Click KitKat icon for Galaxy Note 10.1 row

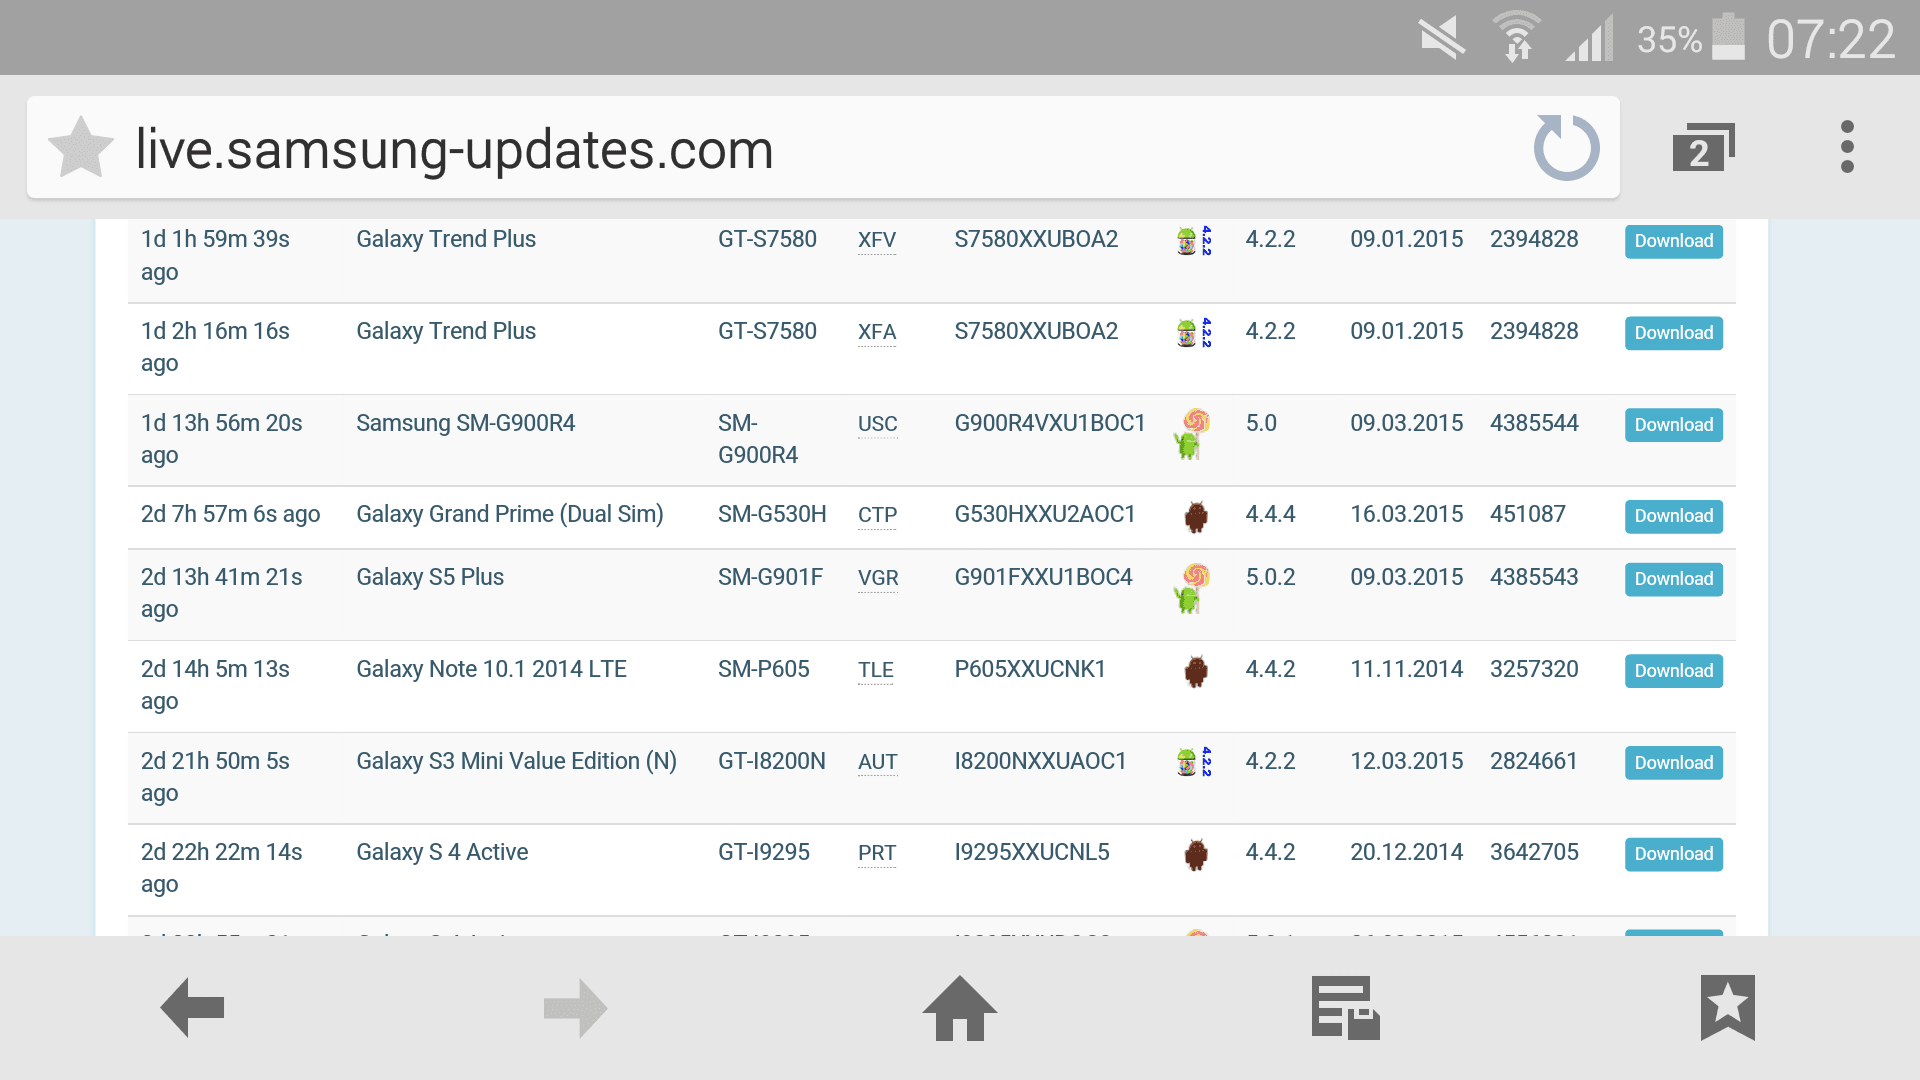[1196, 671]
